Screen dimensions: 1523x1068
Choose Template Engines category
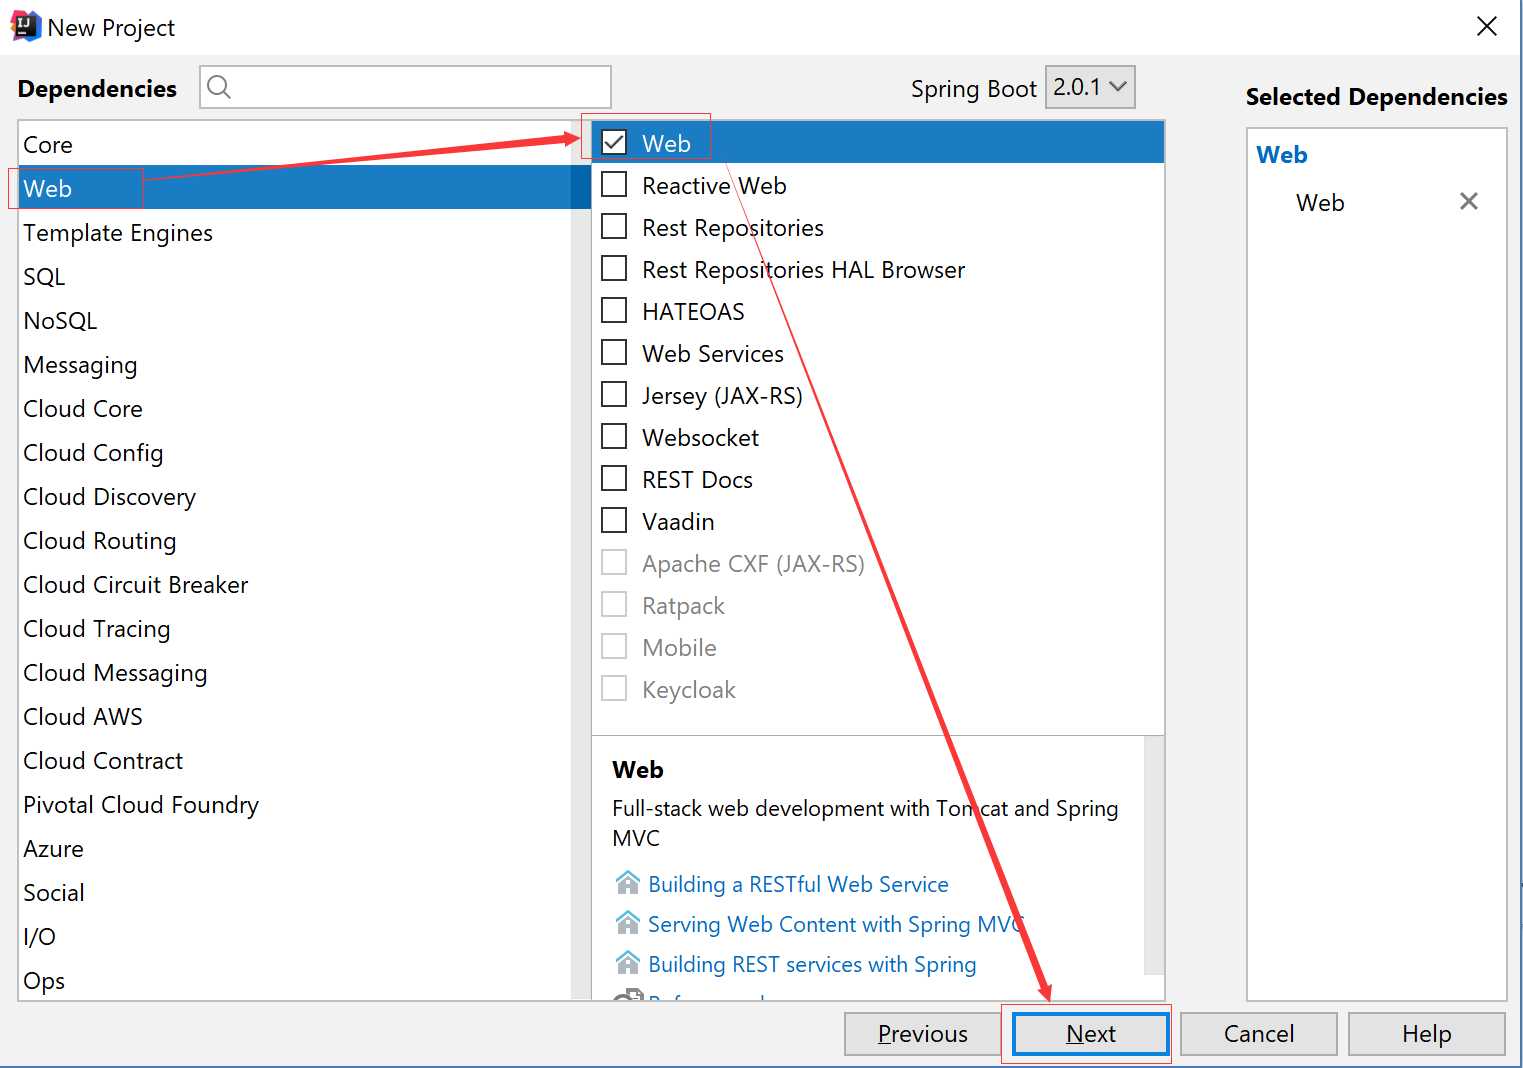(x=295, y=233)
